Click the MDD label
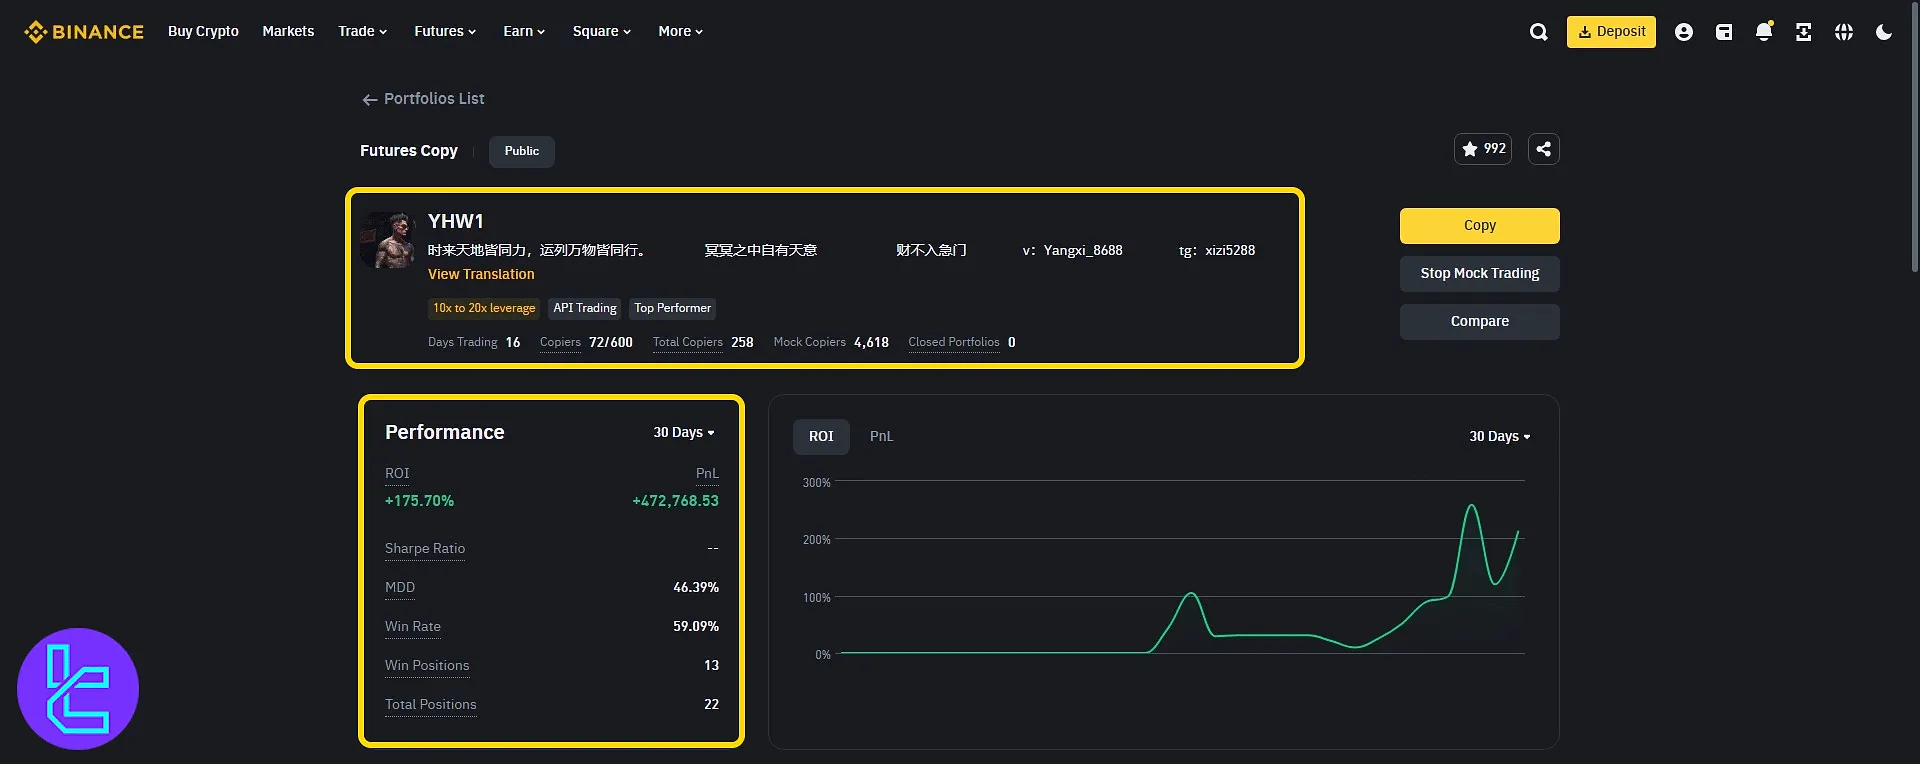1920x764 pixels. pos(400,588)
